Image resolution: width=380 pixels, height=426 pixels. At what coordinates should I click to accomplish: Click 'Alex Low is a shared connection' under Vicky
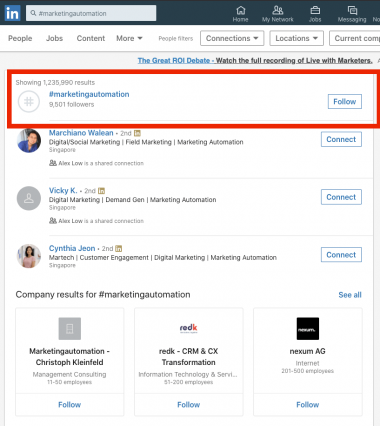pos(101,221)
